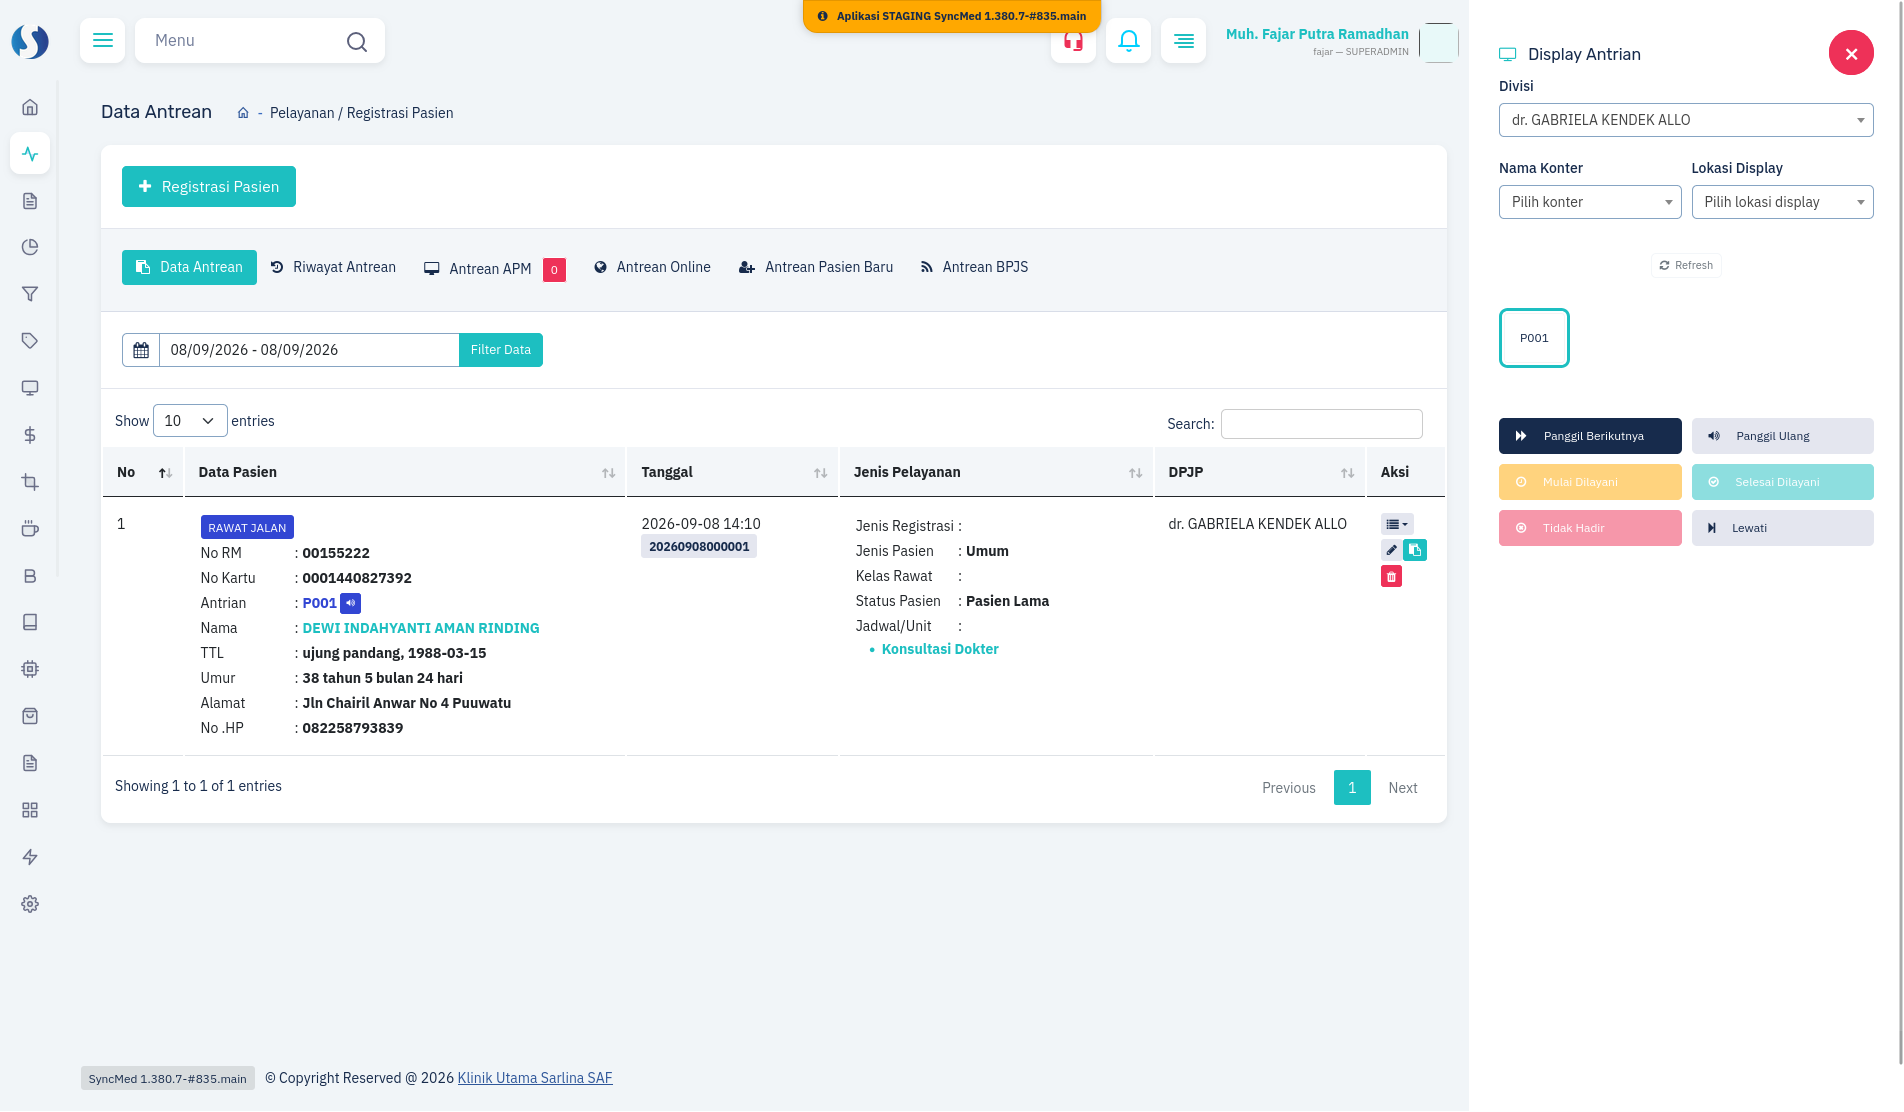
Task: Click the Registrasi Pasien button
Action: [209, 187]
